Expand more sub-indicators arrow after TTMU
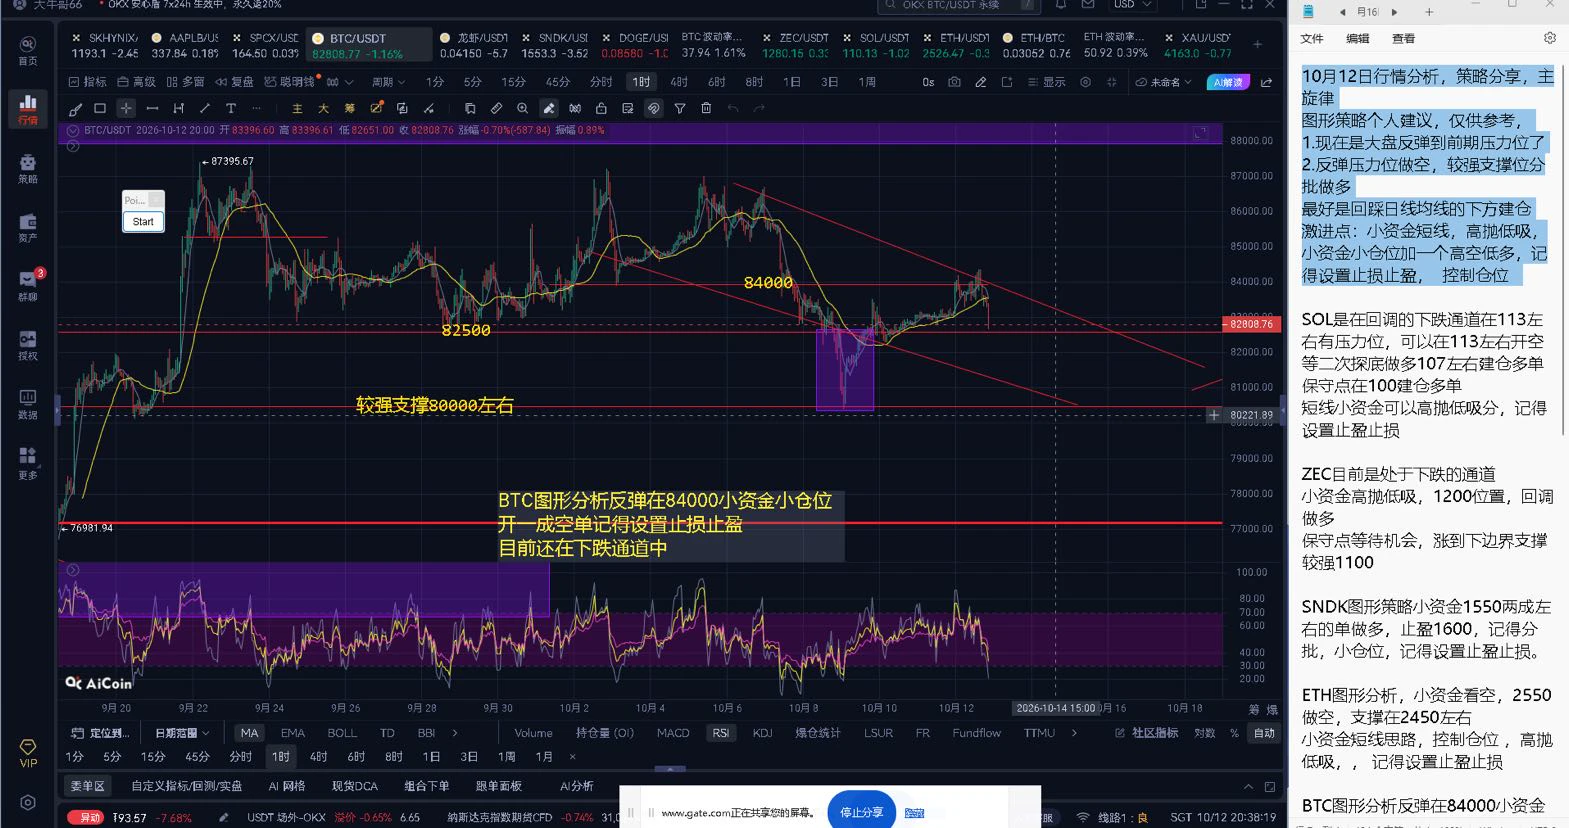Screen dimensions: 1569x828 (1075, 733)
